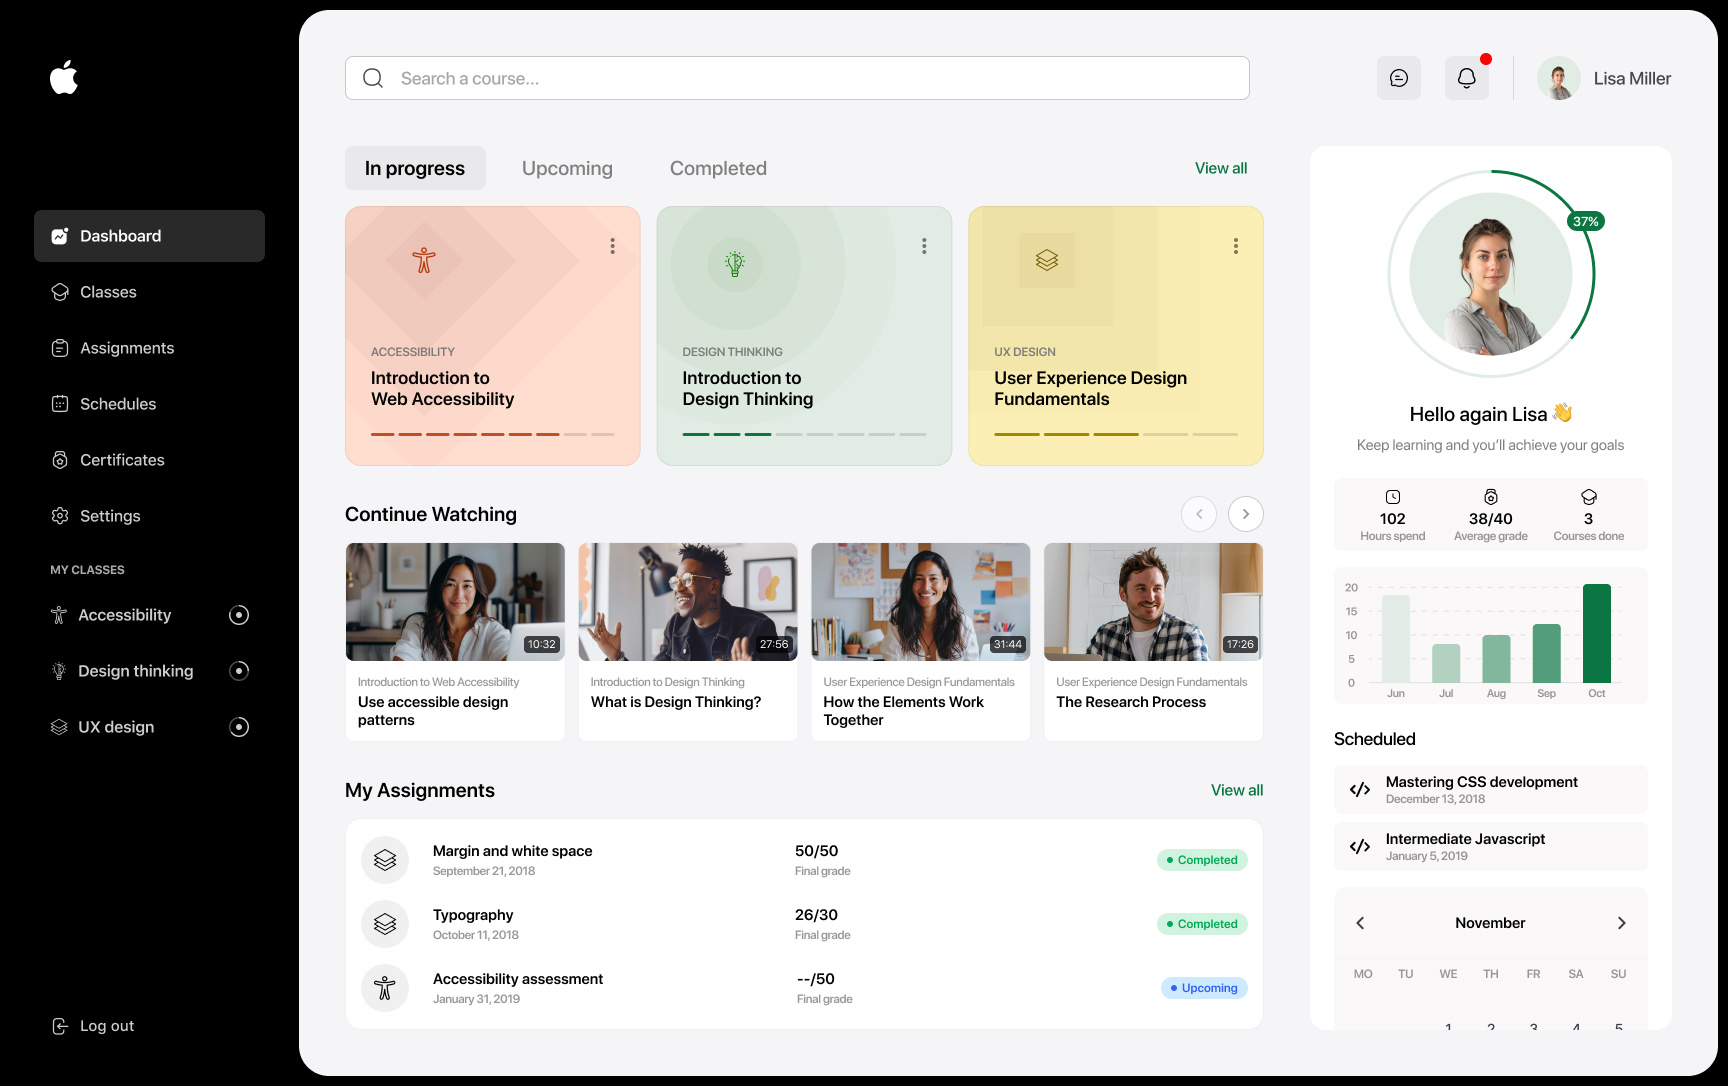Click the search magnifier icon
This screenshot has height=1086, width=1728.
372,77
